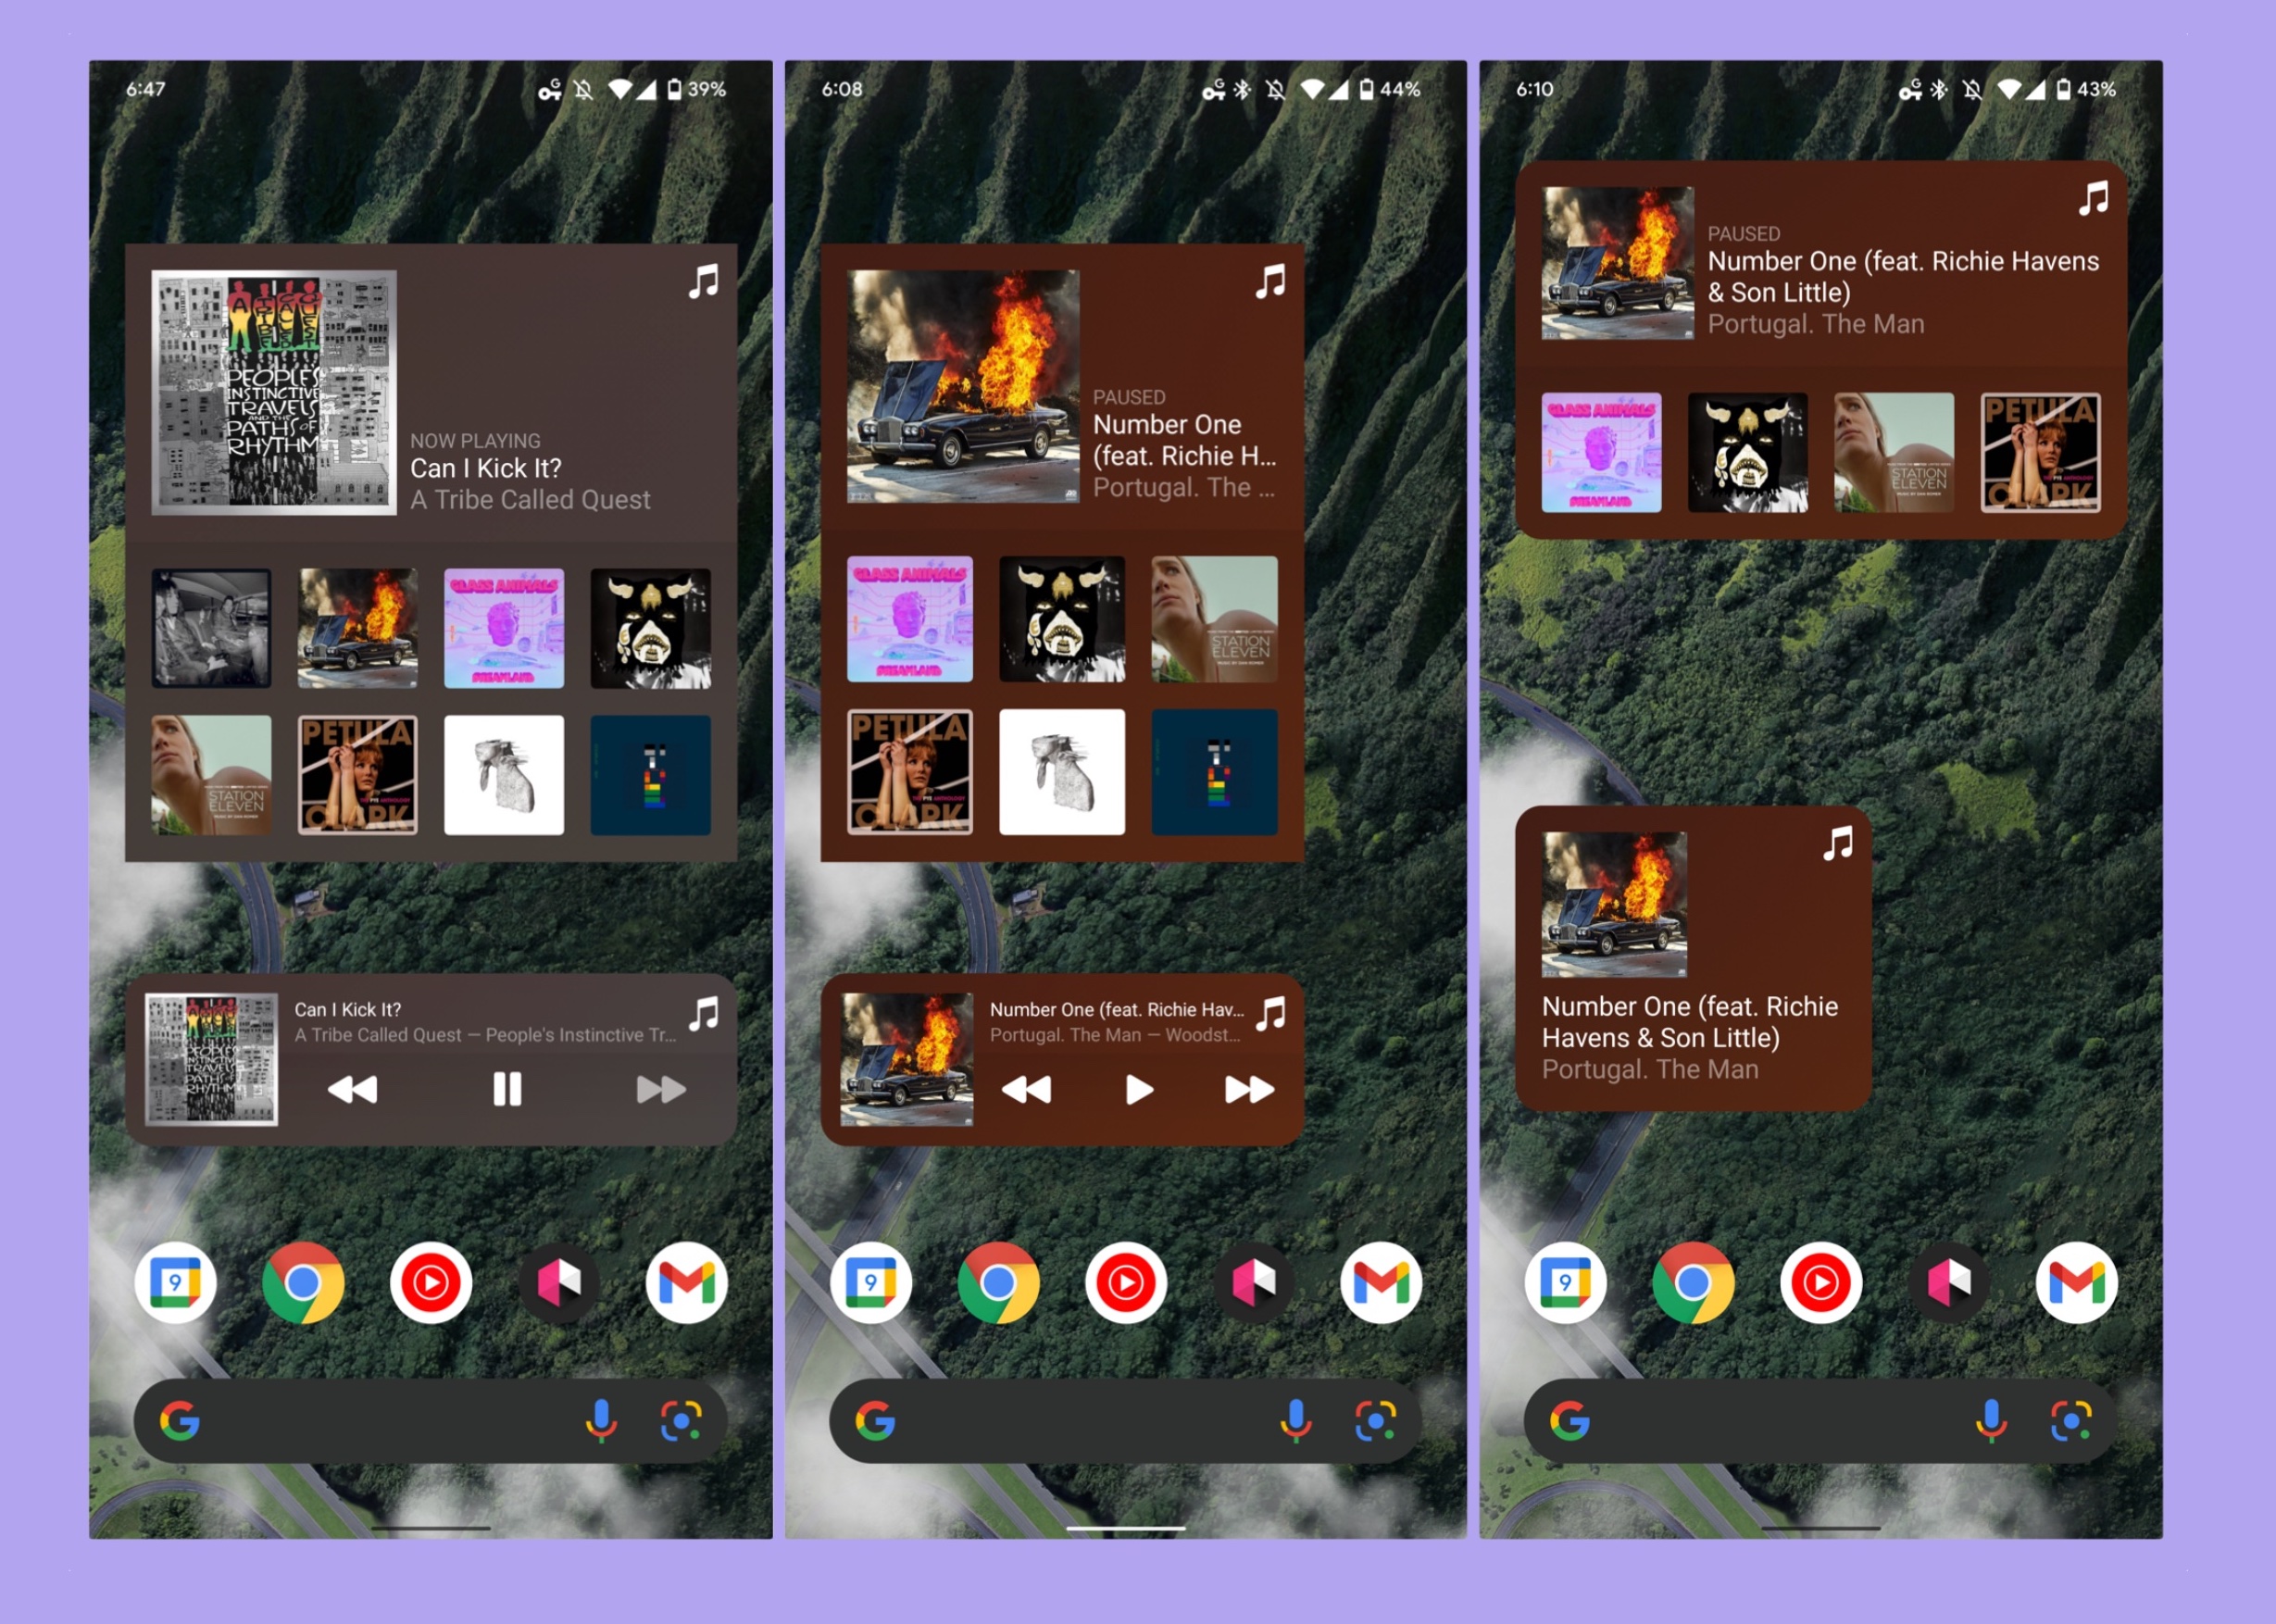Open YouTube Music on the middle phone dock
Image resolution: width=2276 pixels, height=1624 pixels.
coord(1126,1282)
